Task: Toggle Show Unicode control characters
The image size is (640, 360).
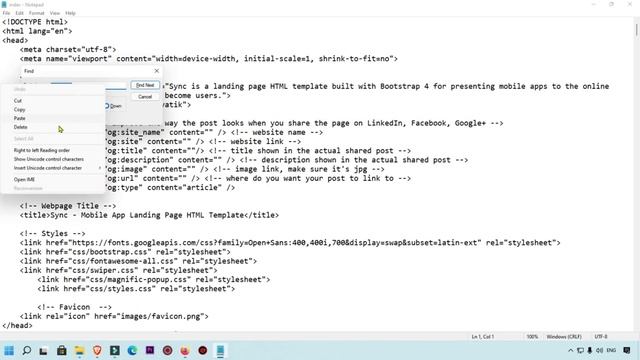Action: (x=53, y=159)
